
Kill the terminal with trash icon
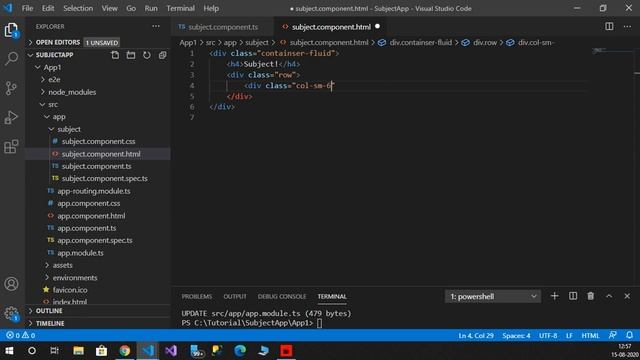pyautogui.click(x=591, y=296)
